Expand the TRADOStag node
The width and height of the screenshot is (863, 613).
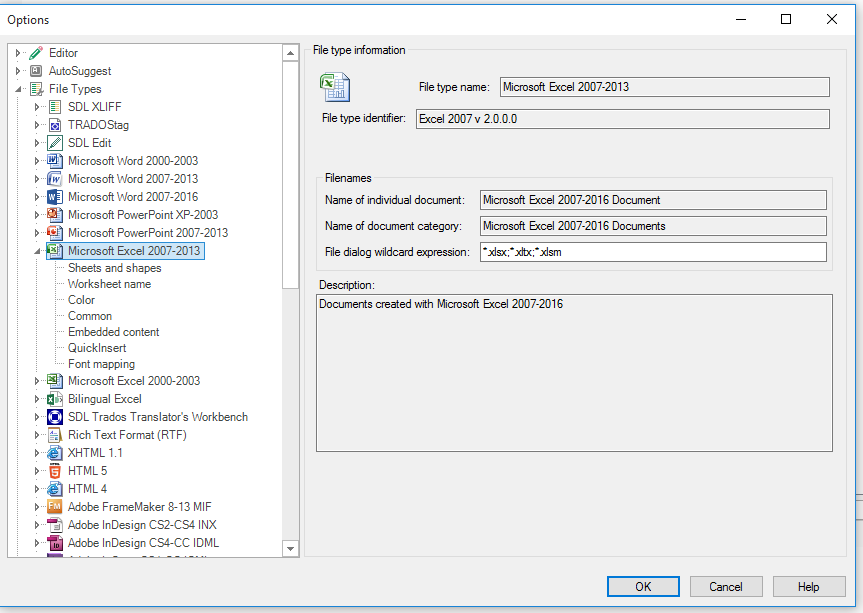tap(37, 125)
